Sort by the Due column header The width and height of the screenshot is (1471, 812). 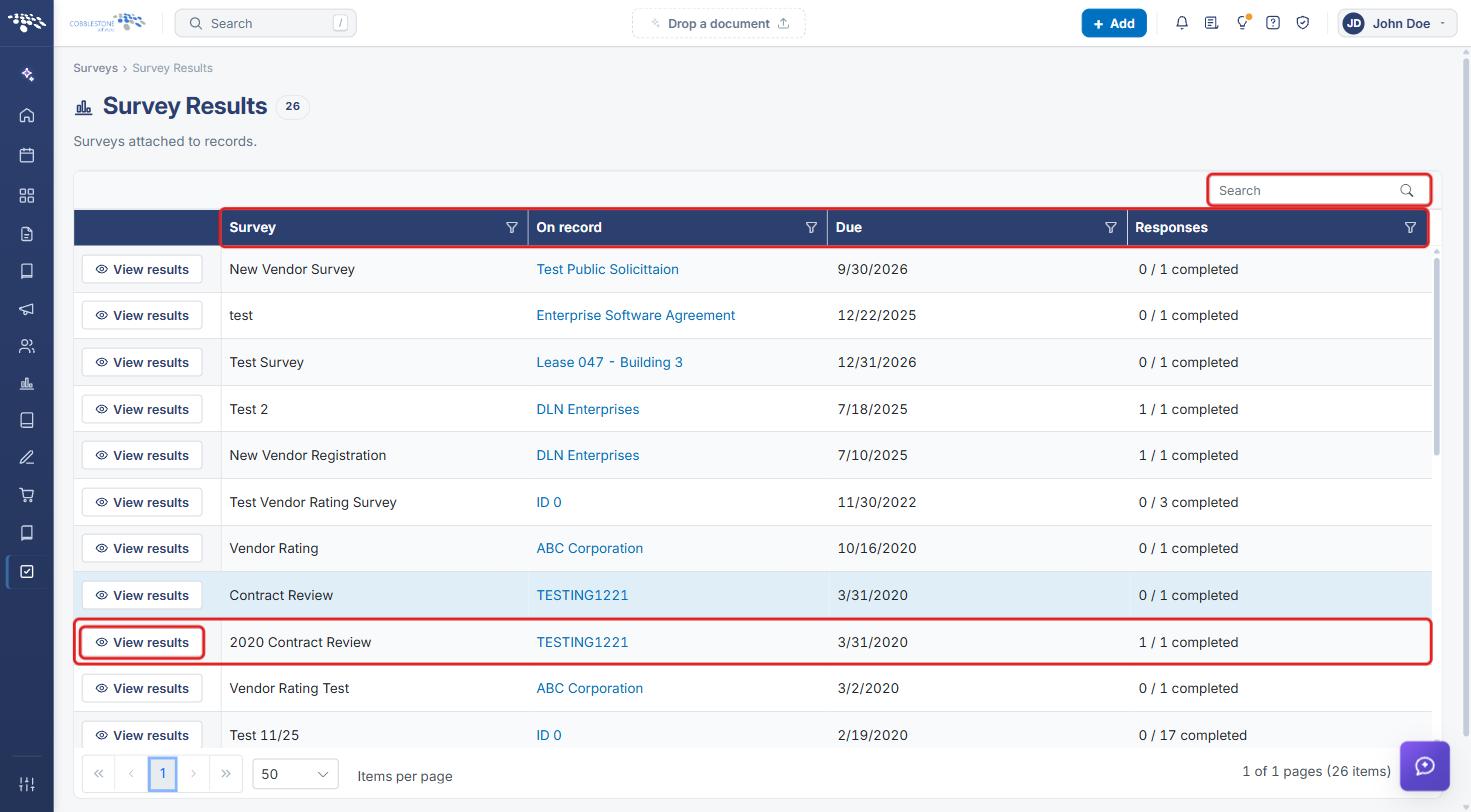coord(848,228)
